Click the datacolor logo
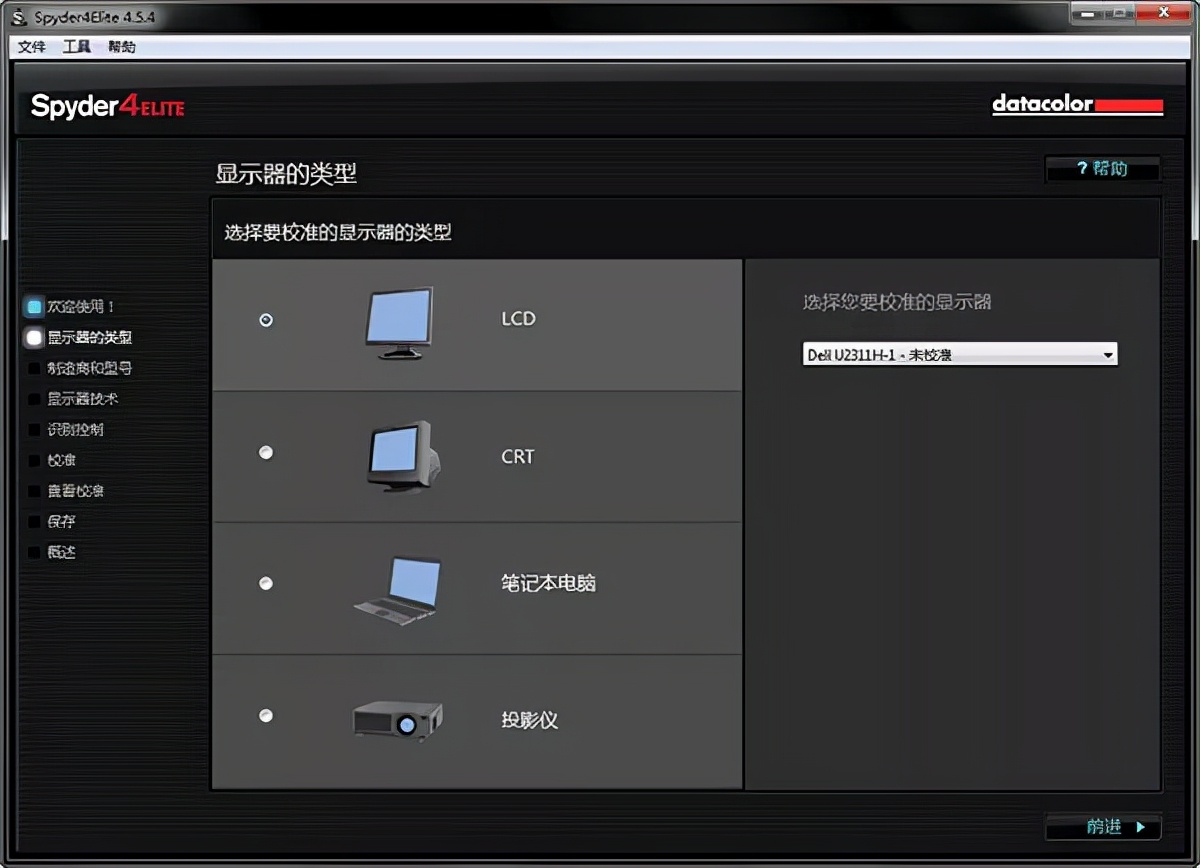 (1077, 103)
